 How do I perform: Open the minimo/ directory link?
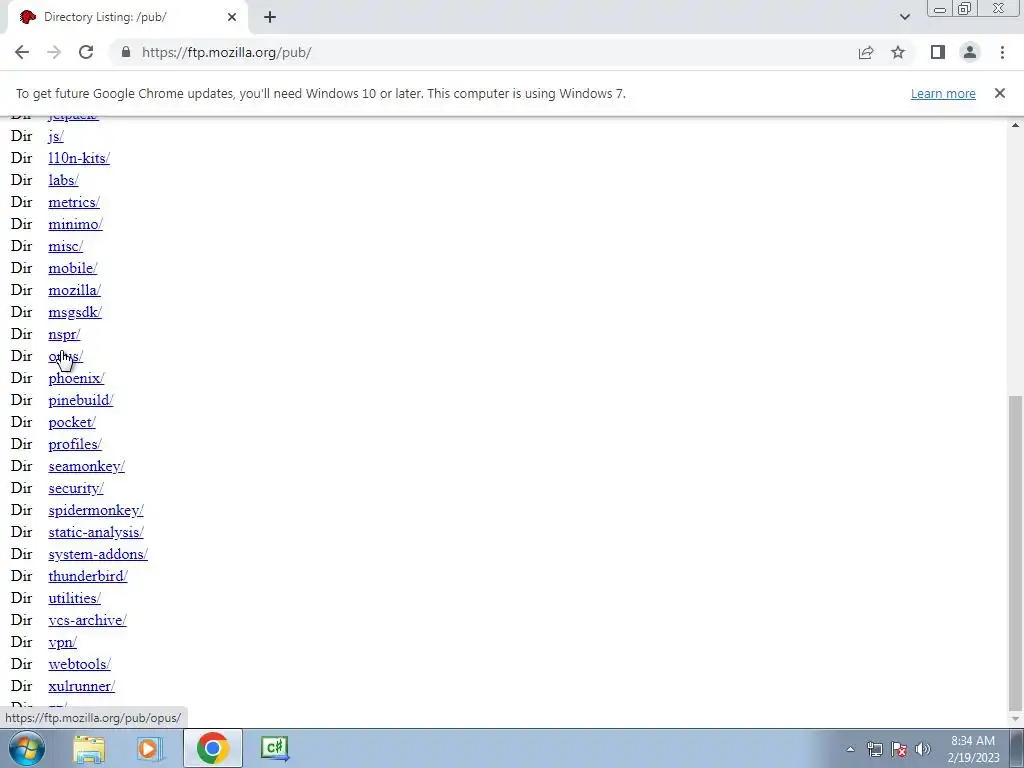coord(75,224)
